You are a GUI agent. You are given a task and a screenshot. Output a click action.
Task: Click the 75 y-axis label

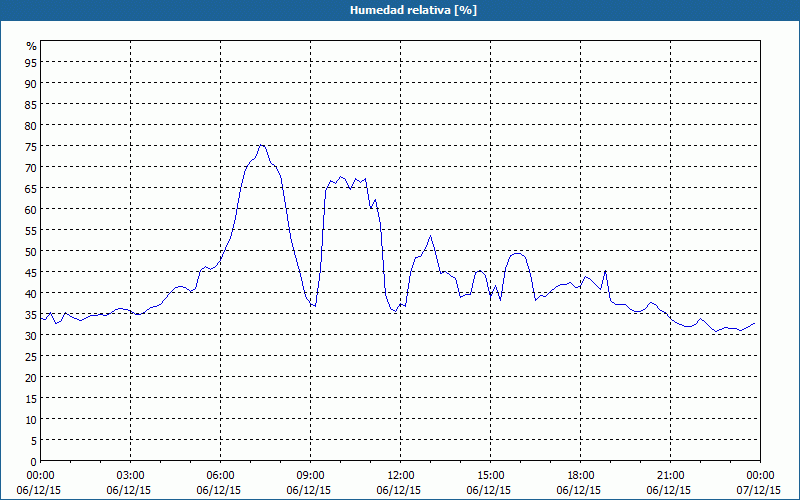coord(31,146)
